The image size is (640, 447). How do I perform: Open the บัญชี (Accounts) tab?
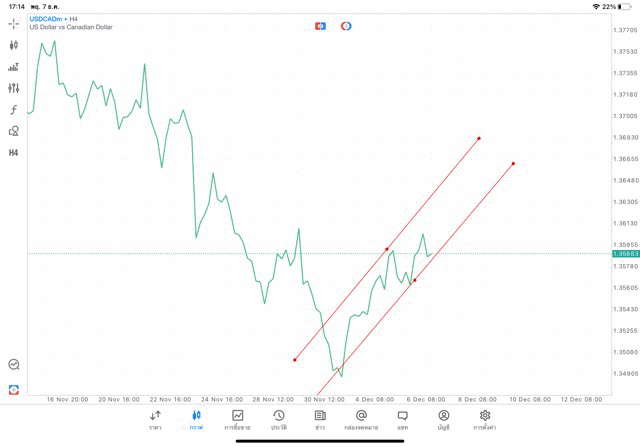click(443, 420)
